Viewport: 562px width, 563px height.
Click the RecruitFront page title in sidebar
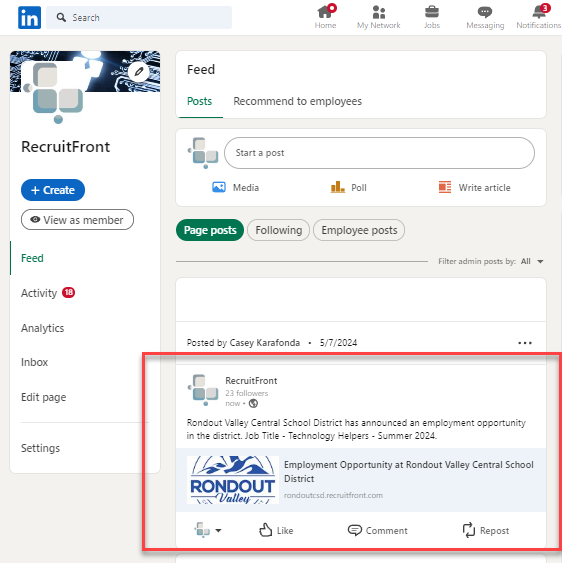point(65,147)
